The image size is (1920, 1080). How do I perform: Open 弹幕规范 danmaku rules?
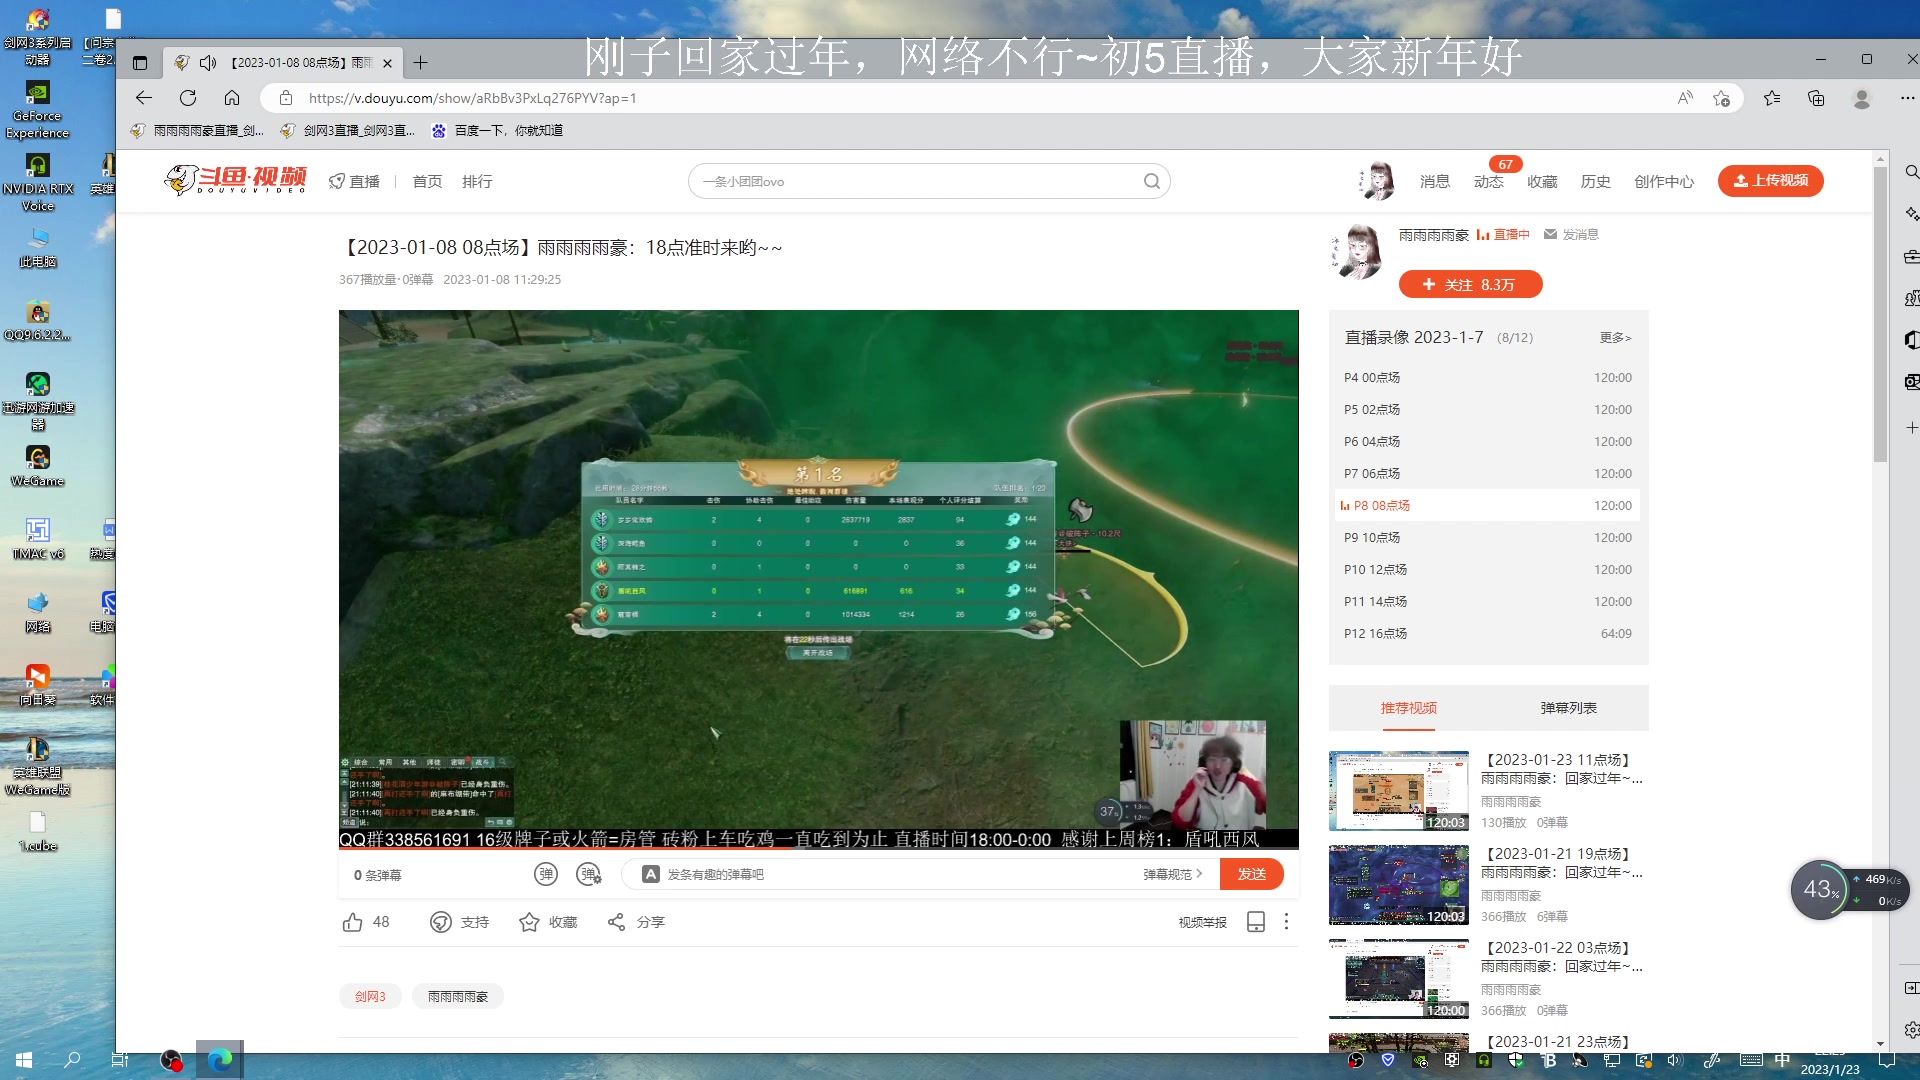(x=1173, y=874)
